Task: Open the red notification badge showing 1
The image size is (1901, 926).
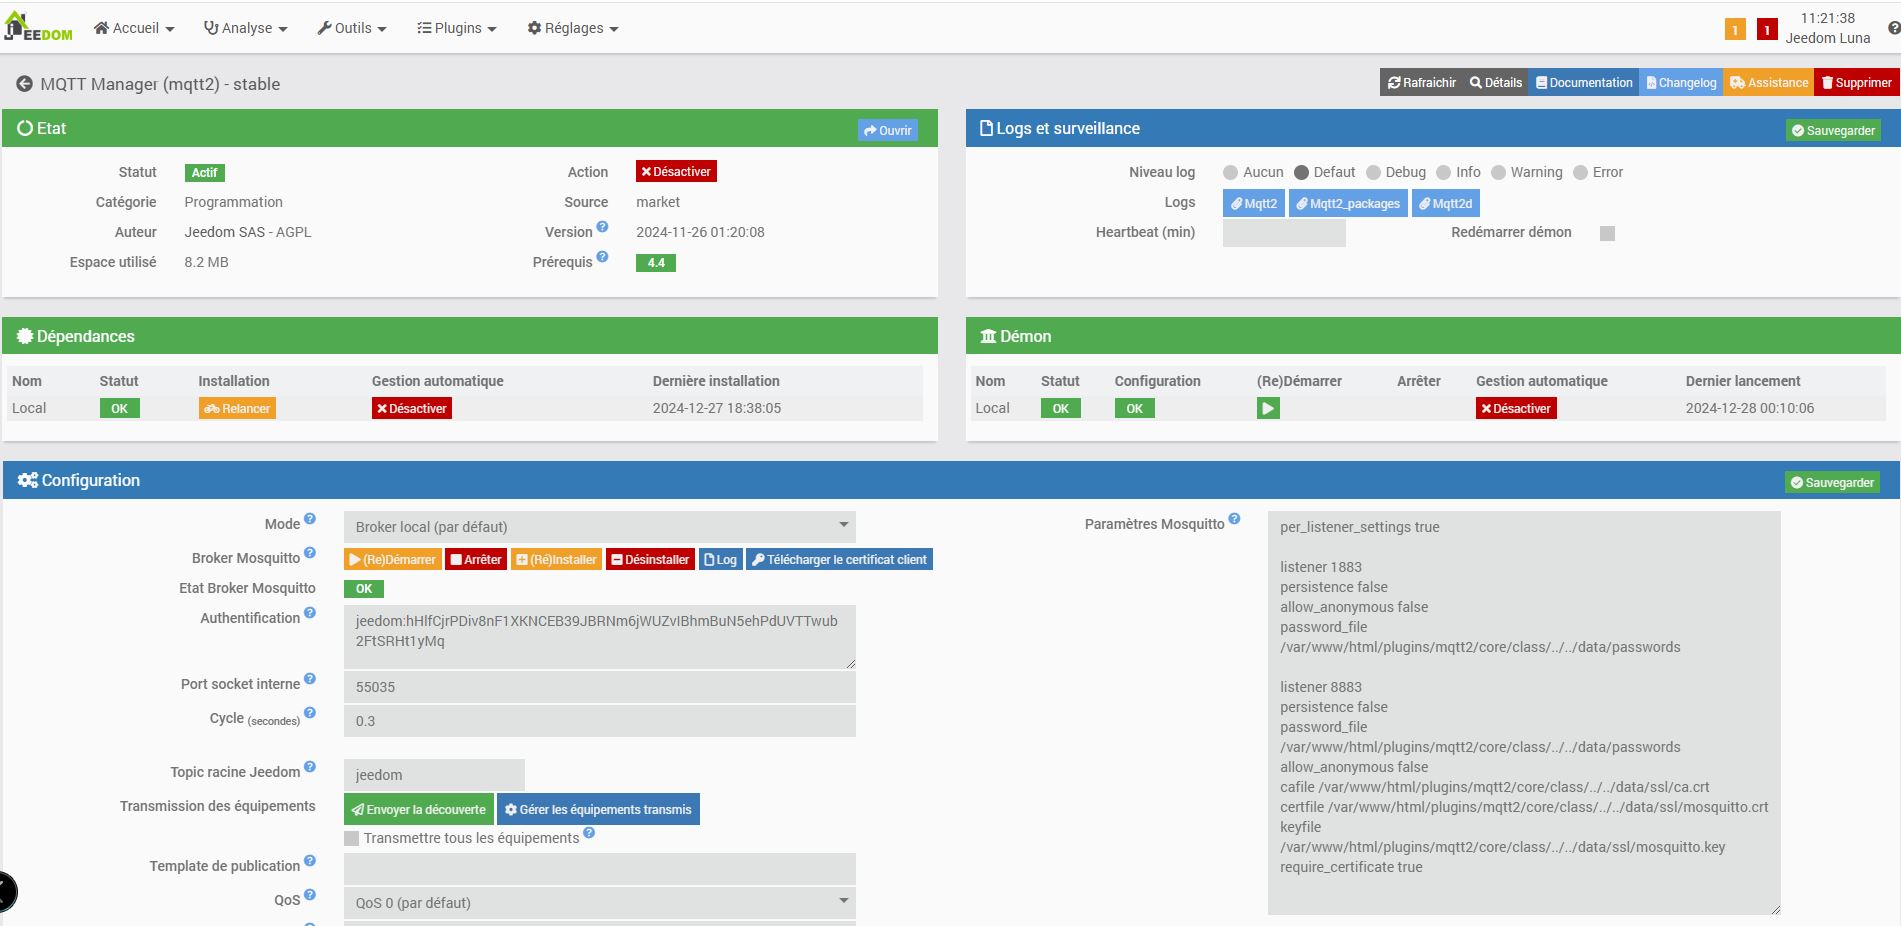Action: (1767, 29)
